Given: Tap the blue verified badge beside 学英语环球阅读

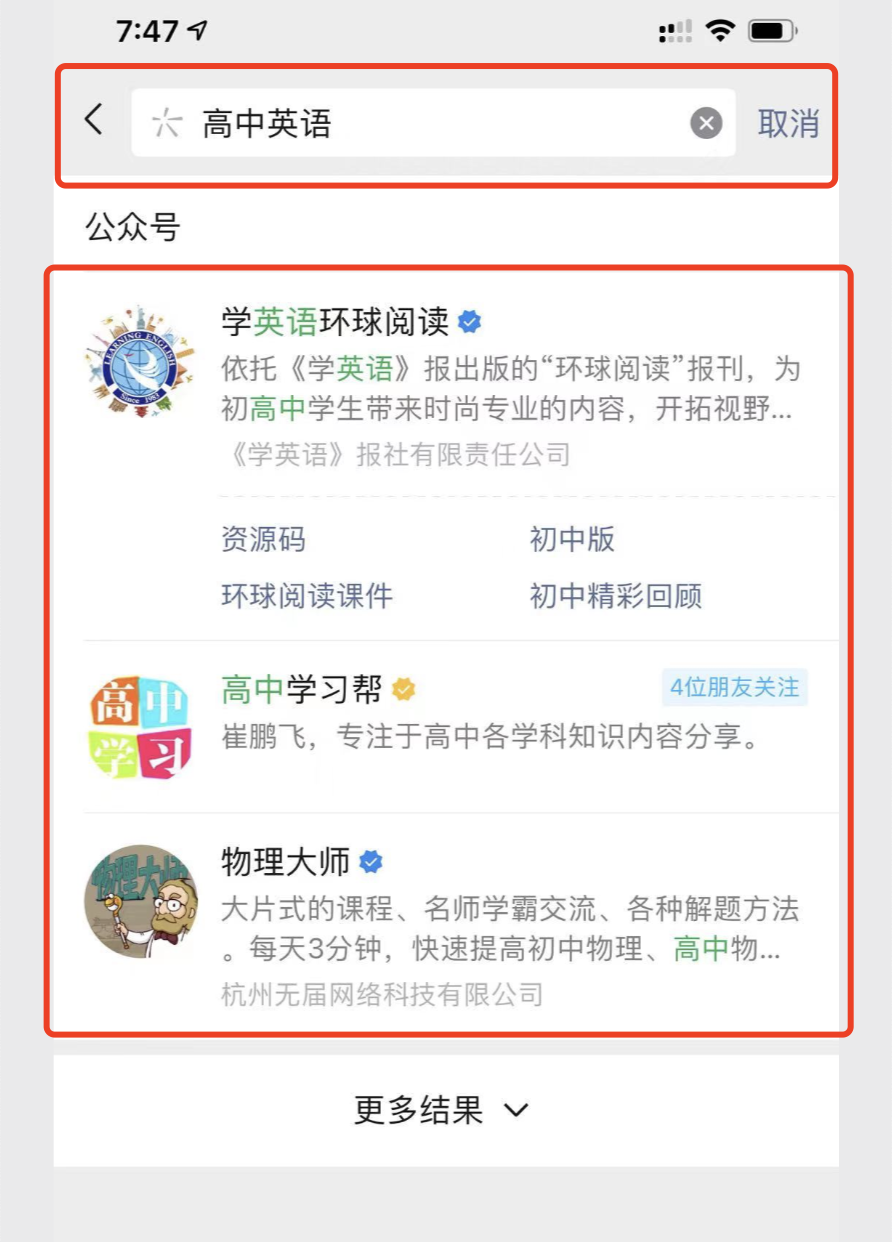Looking at the screenshot, I should point(469,322).
